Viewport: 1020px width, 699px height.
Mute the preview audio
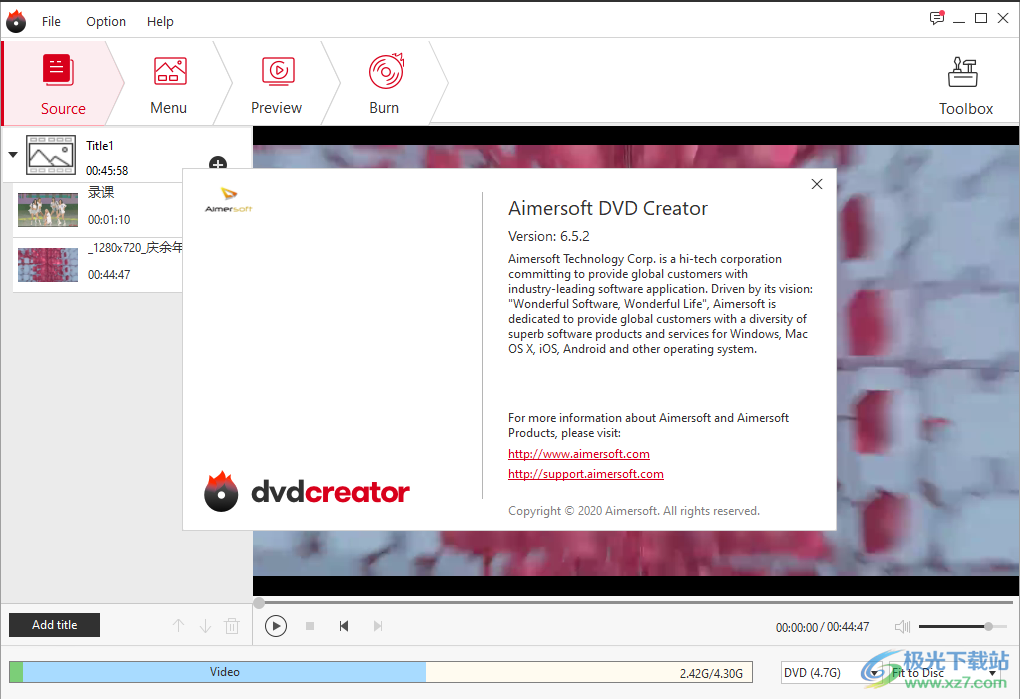click(x=902, y=627)
